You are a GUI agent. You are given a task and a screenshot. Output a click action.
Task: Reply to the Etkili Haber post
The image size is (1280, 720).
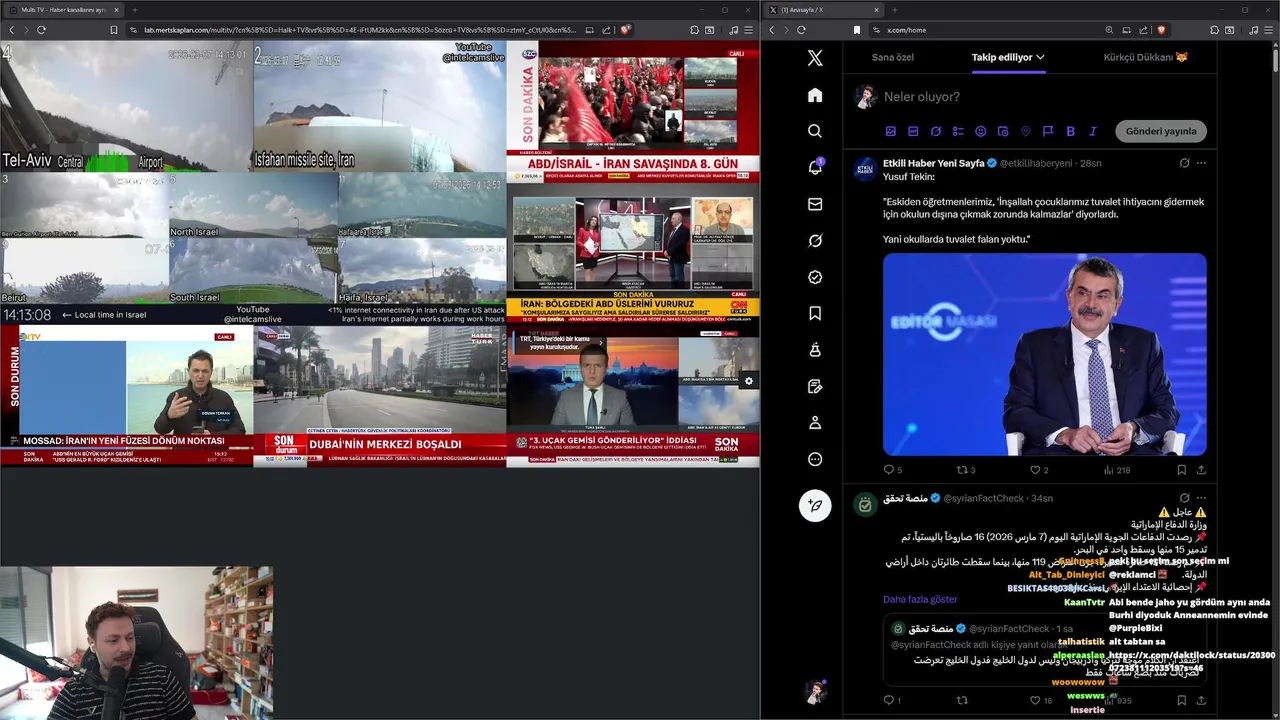click(x=892, y=470)
